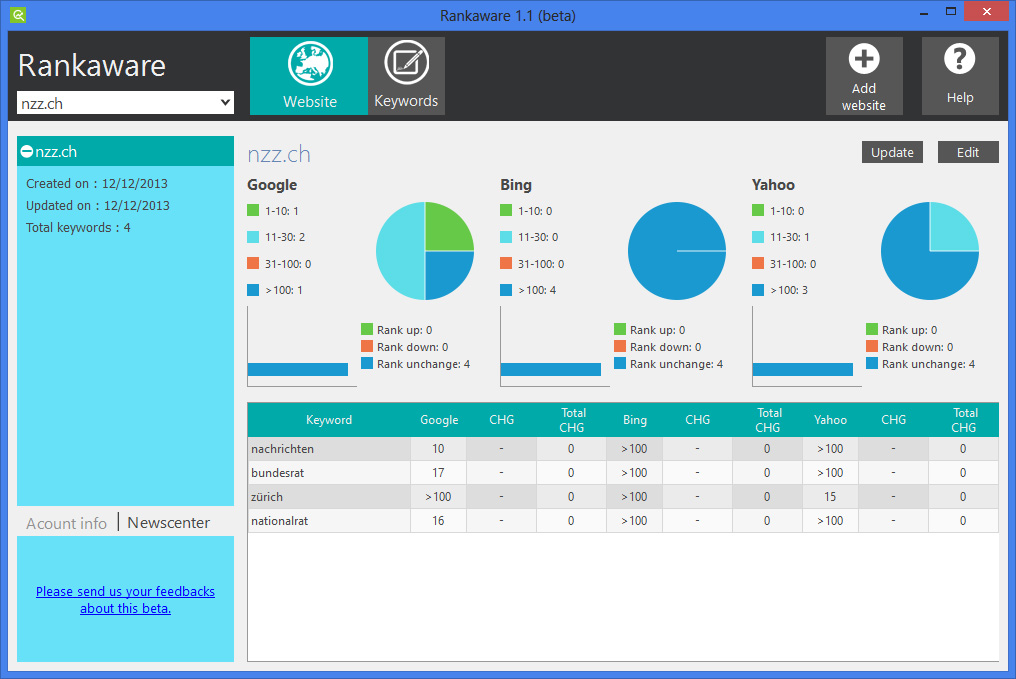
Task: Click the Edit button
Action: click(x=967, y=152)
